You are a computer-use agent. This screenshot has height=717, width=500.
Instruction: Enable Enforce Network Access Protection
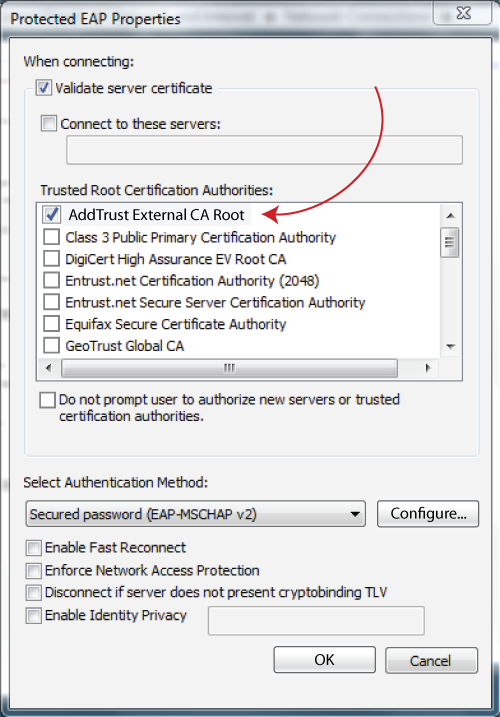pos(33,570)
